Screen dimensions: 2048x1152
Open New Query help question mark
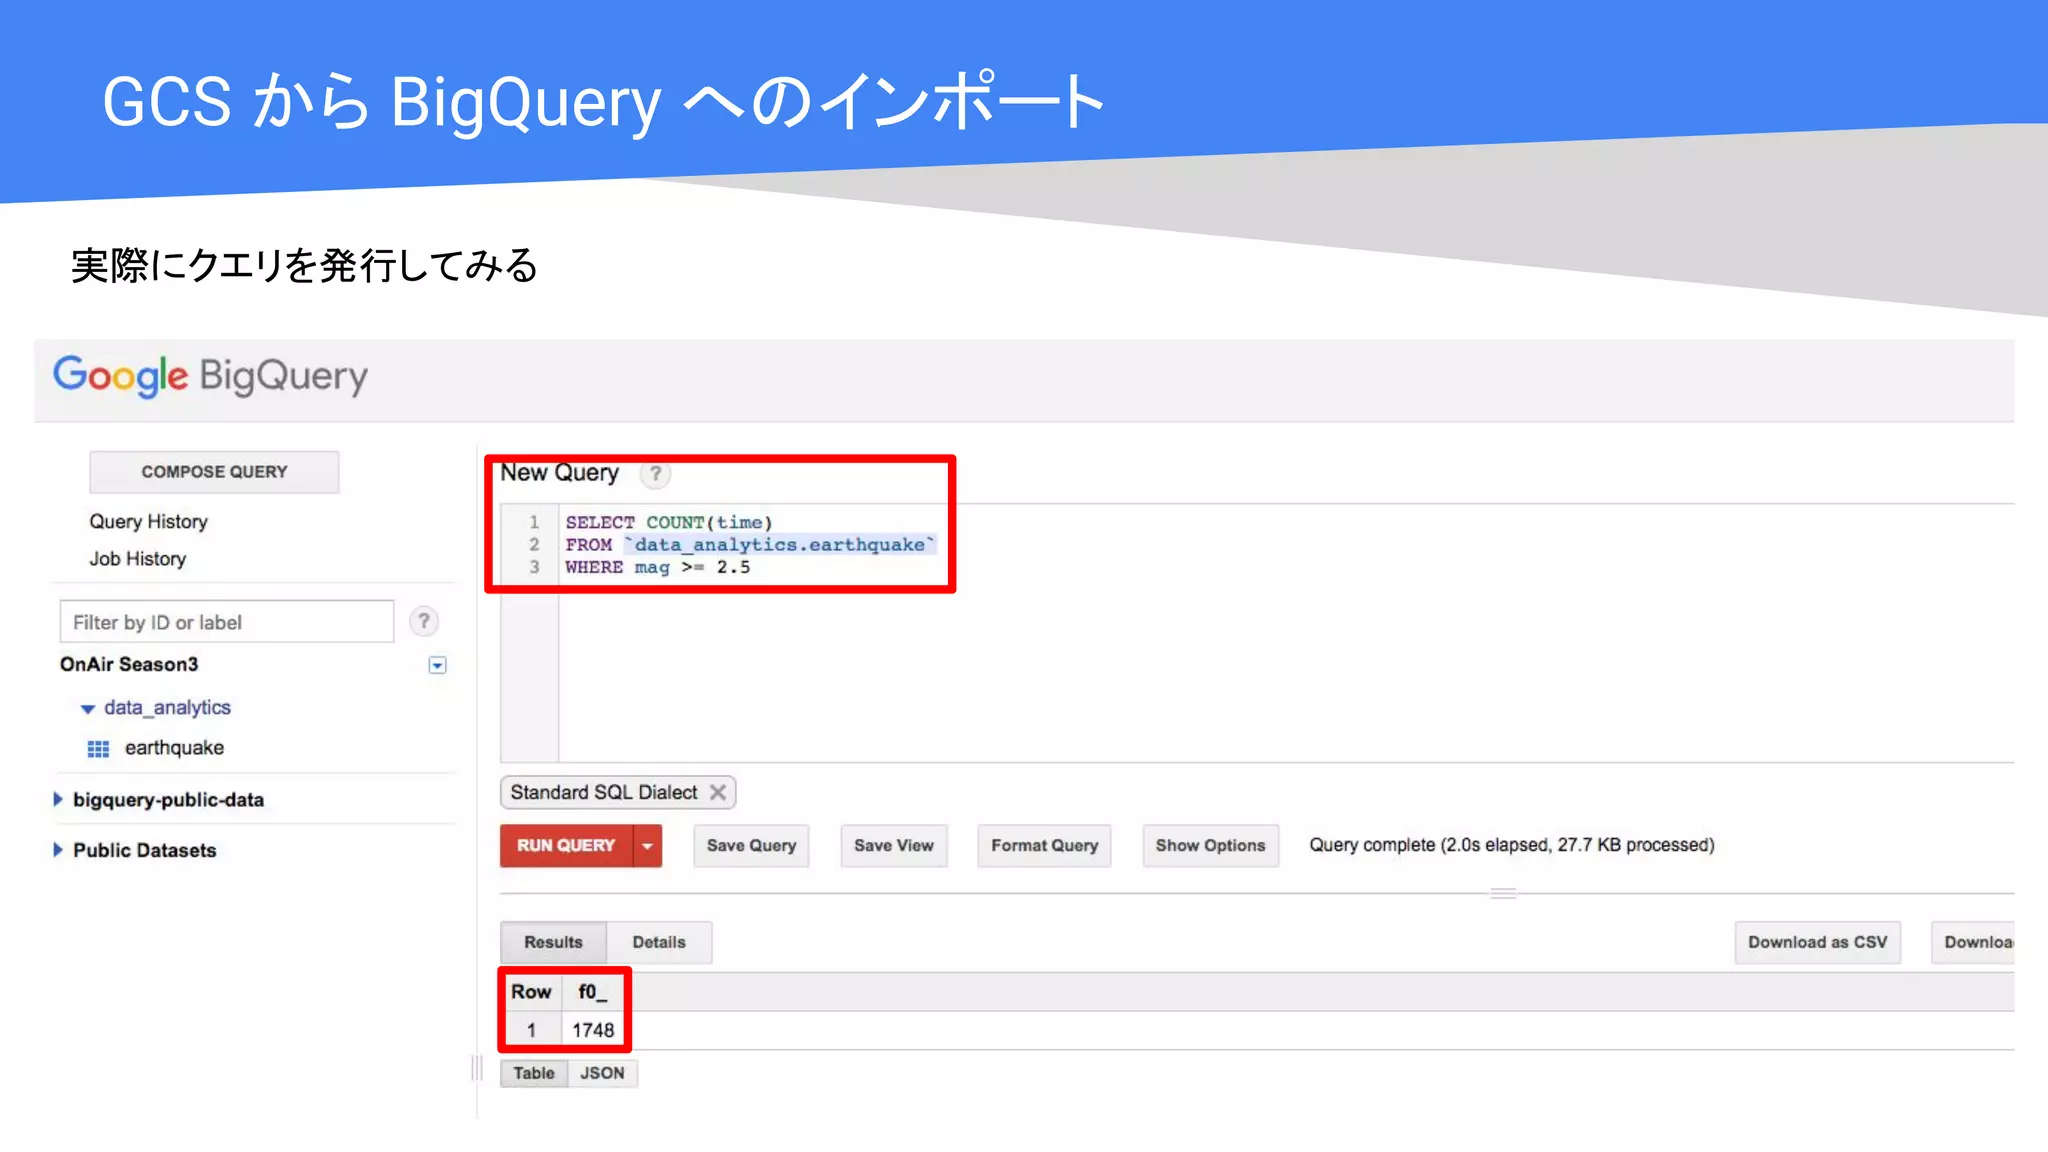(x=655, y=474)
